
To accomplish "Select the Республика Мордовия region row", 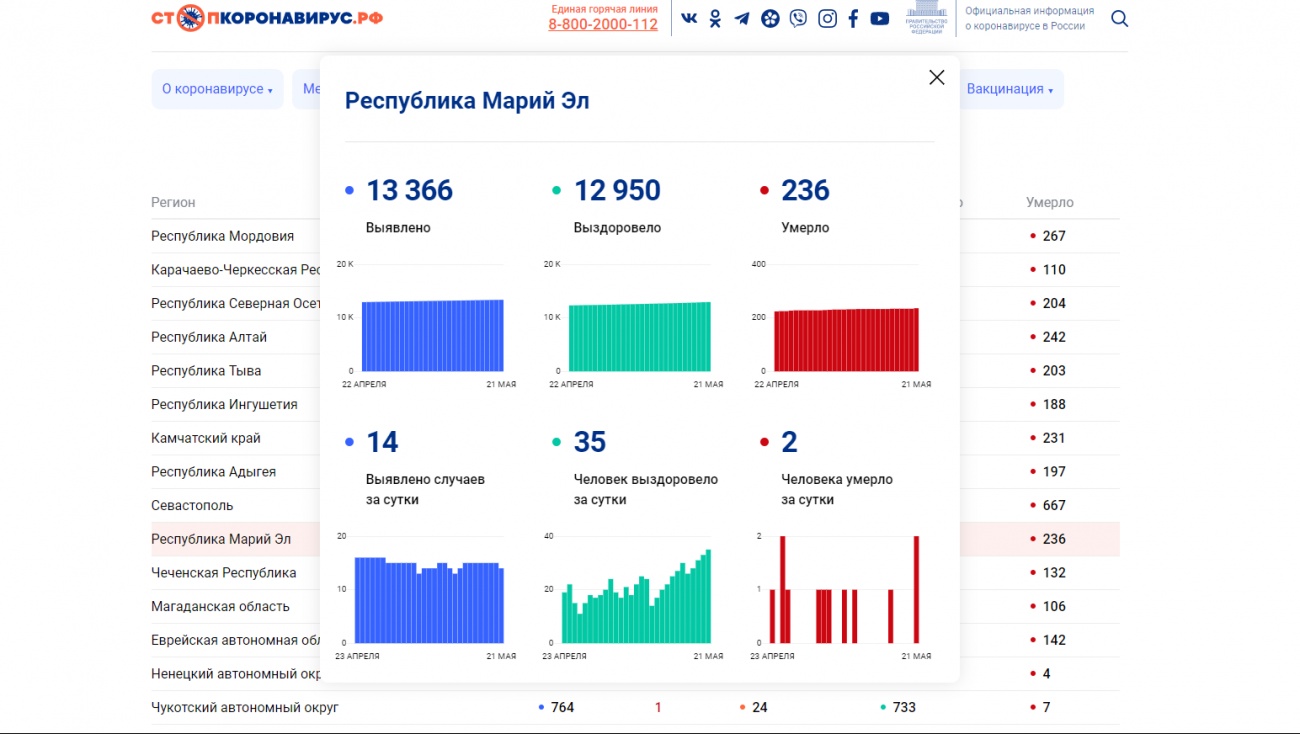I will [x=223, y=236].
